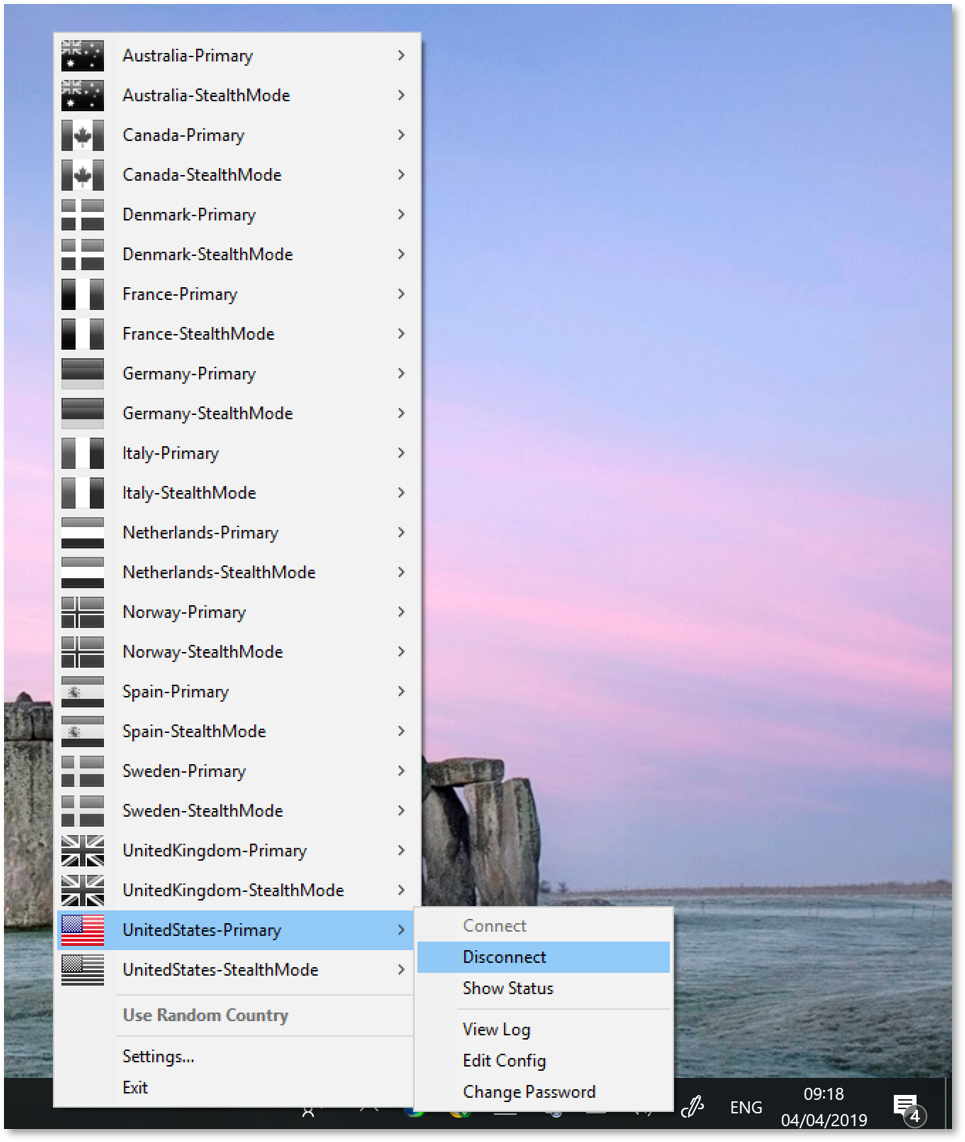965x1142 pixels.
Task: Click the Norway-Primary flag icon
Action: (x=82, y=612)
